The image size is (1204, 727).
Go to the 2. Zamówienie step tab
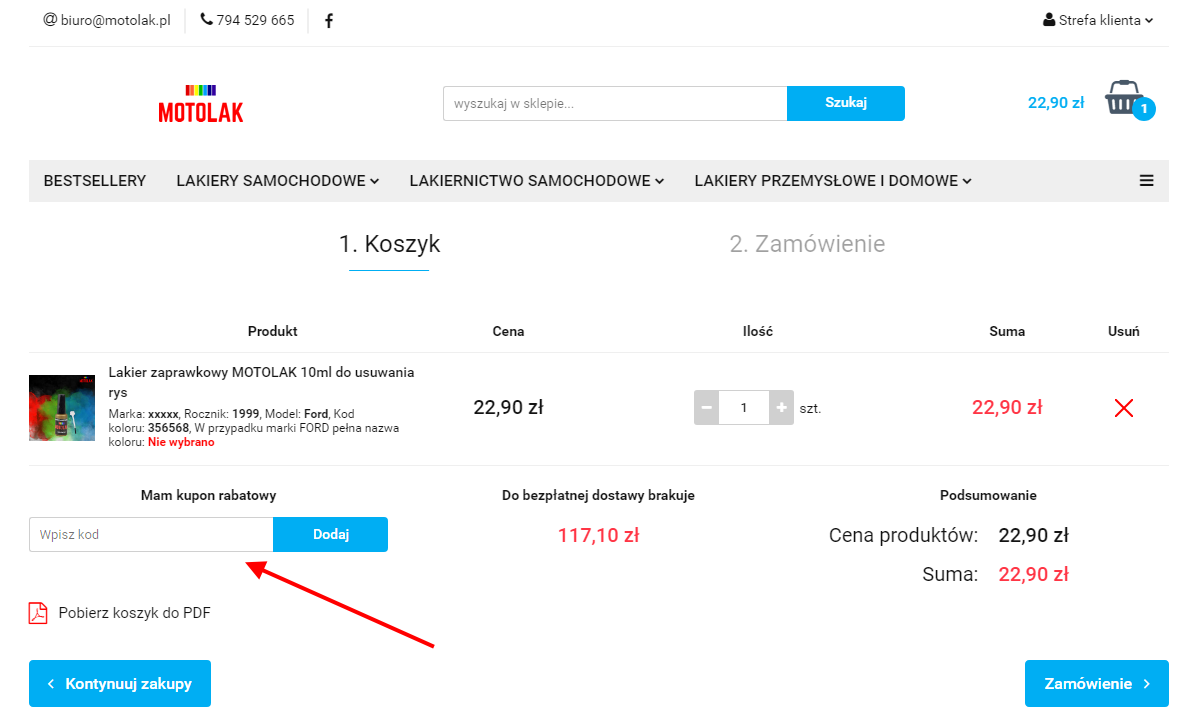coord(807,244)
